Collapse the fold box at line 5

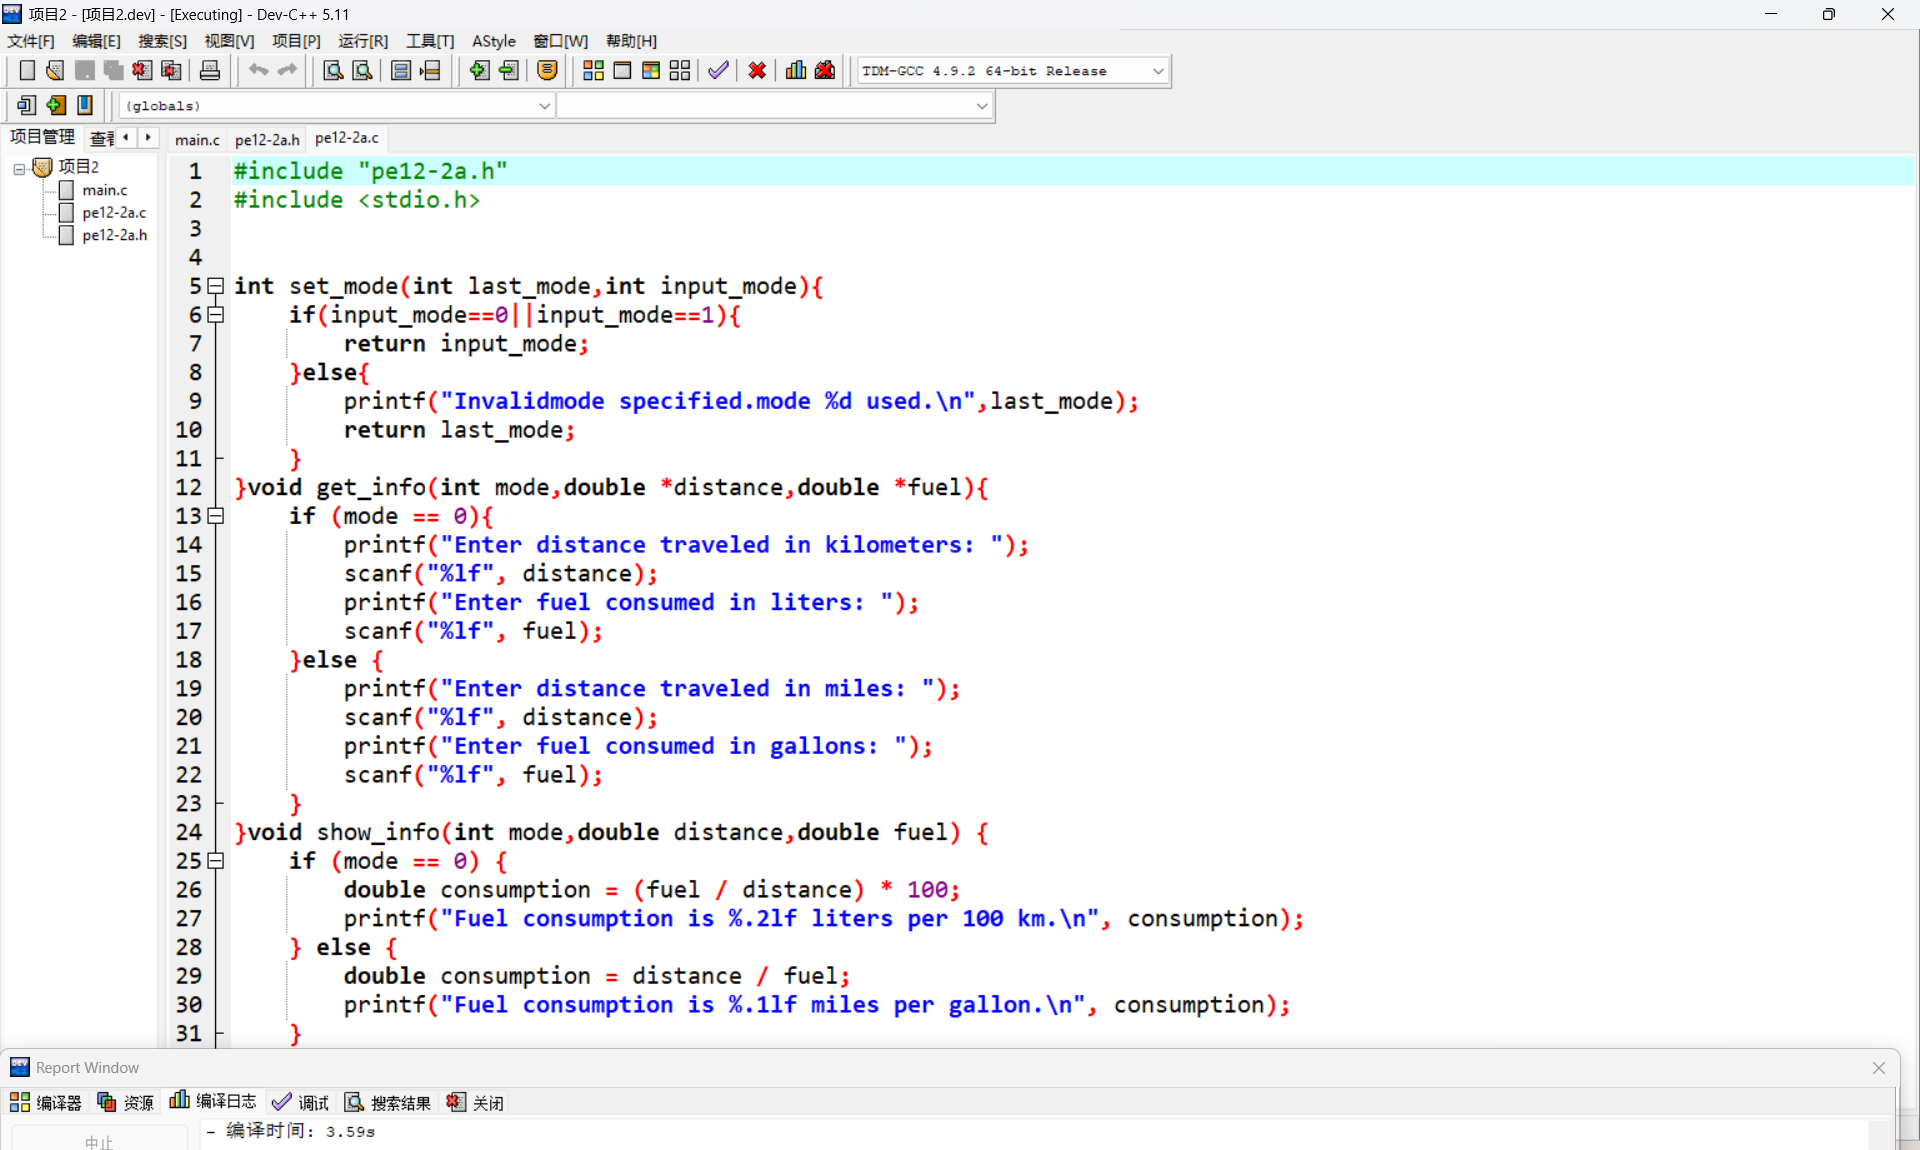click(215, 286)
